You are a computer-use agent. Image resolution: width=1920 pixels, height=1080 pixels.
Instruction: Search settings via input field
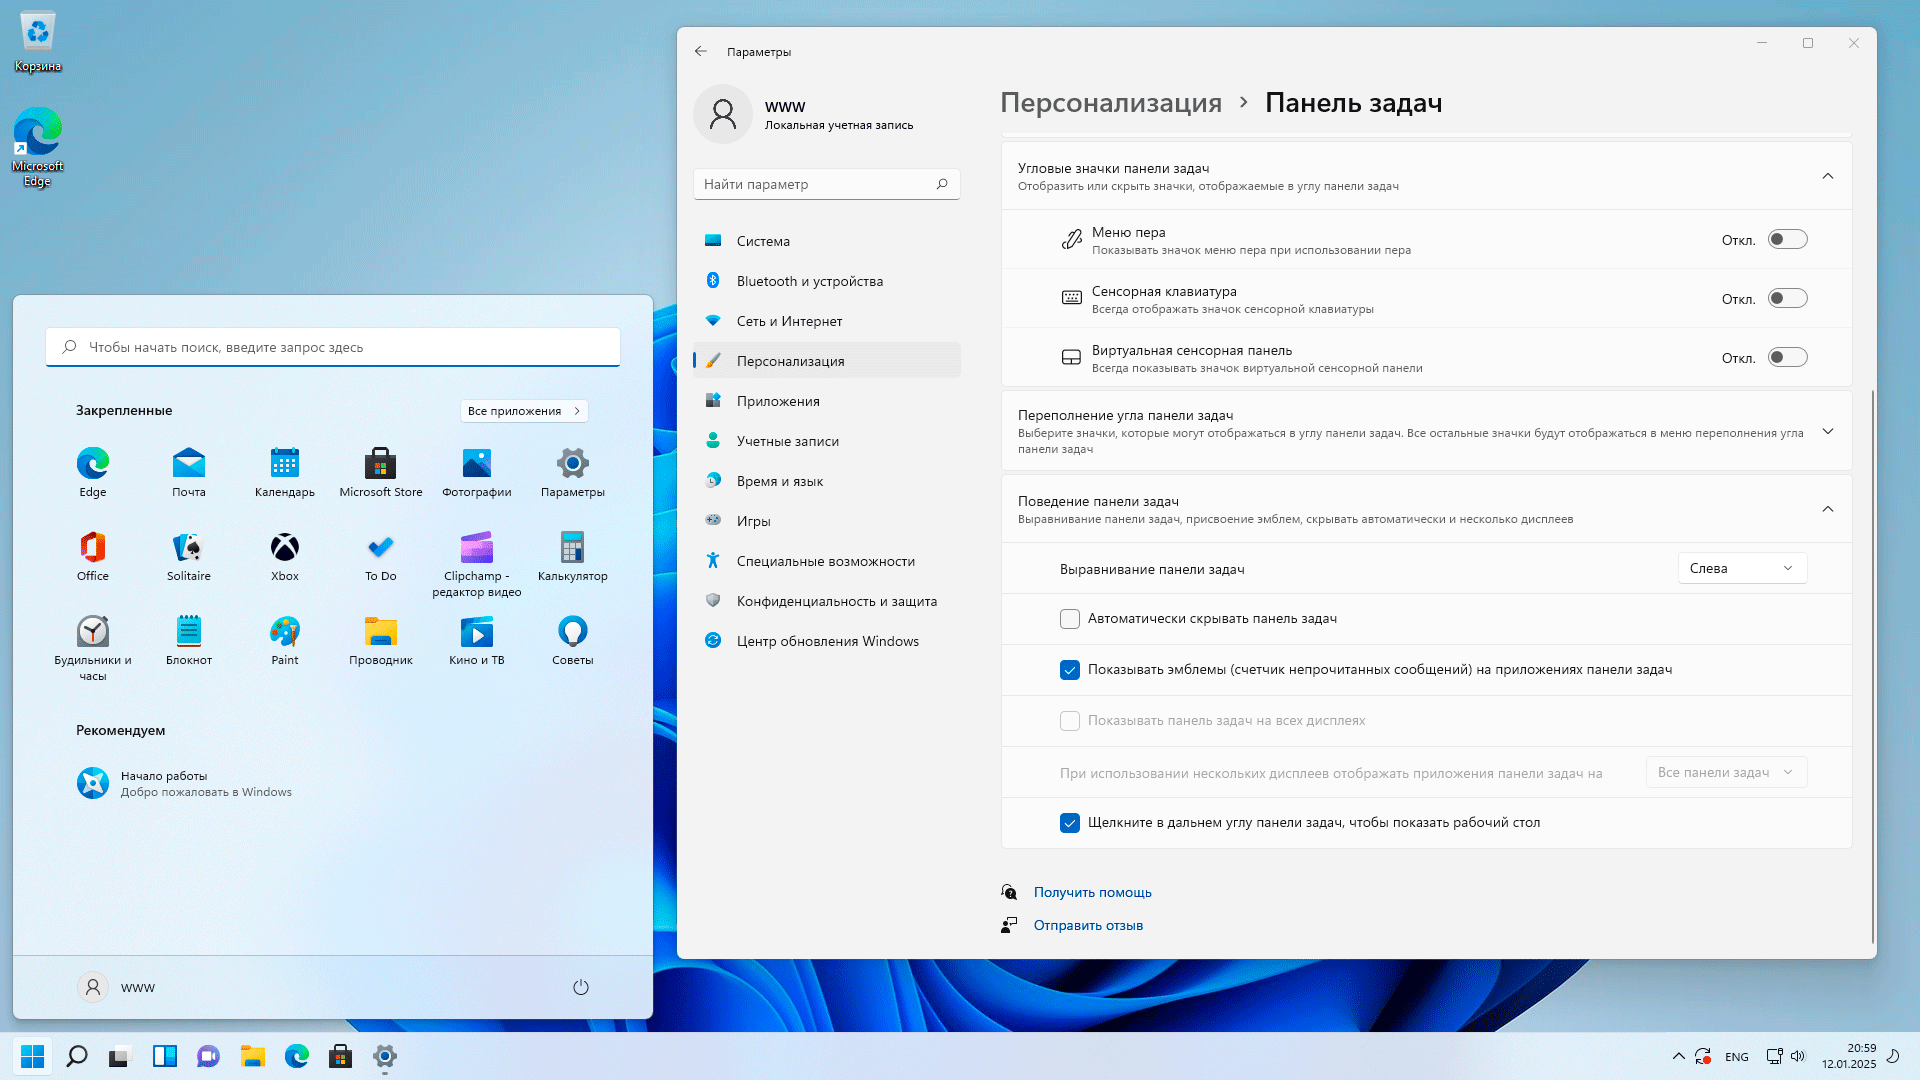click(x=824, y=183)
